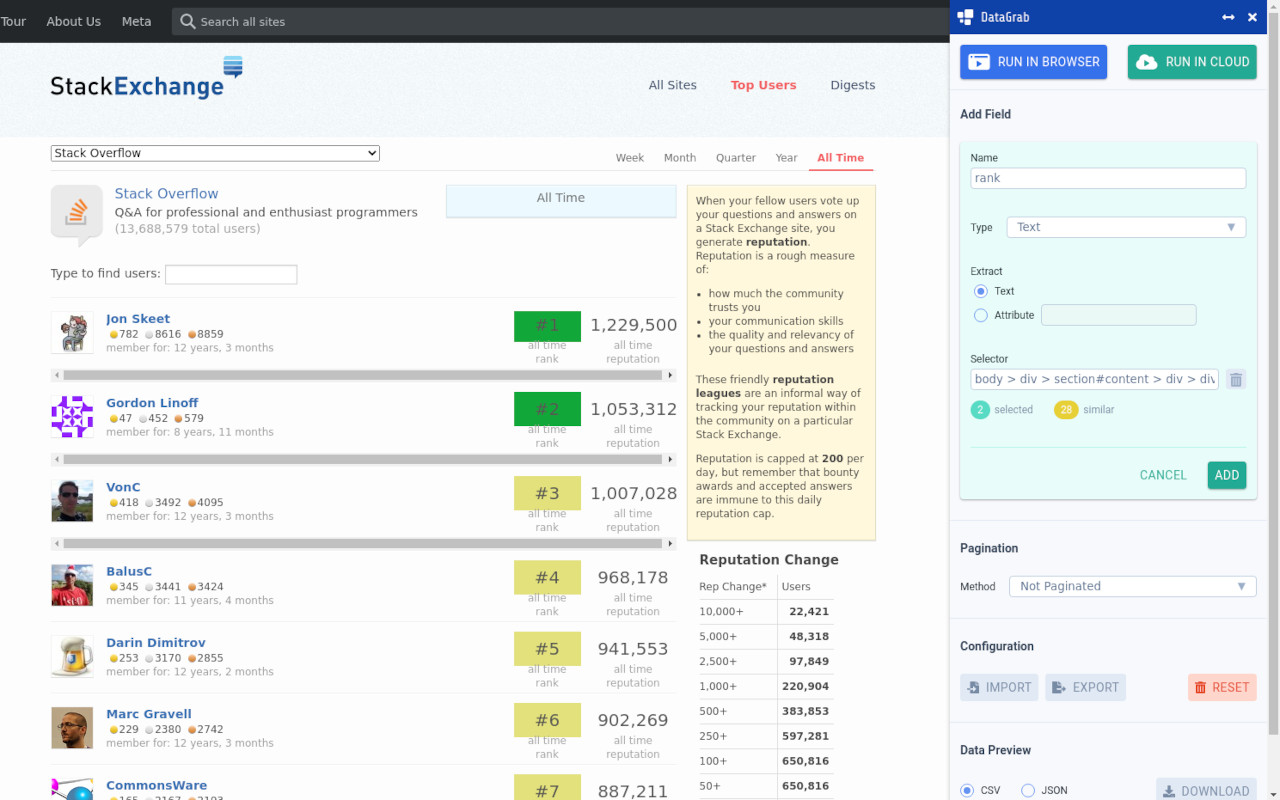The width and height of the screenshot is (1280, 800).
Task: Import a configuration
Action: coord(999,687)
